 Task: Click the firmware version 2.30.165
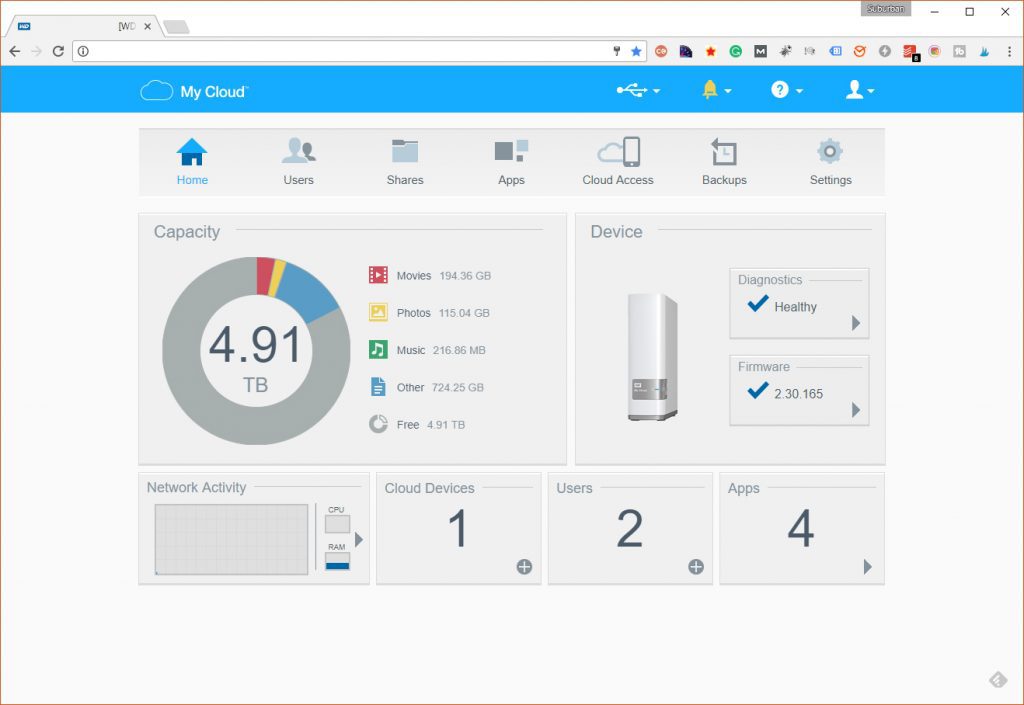coord(799,394)
